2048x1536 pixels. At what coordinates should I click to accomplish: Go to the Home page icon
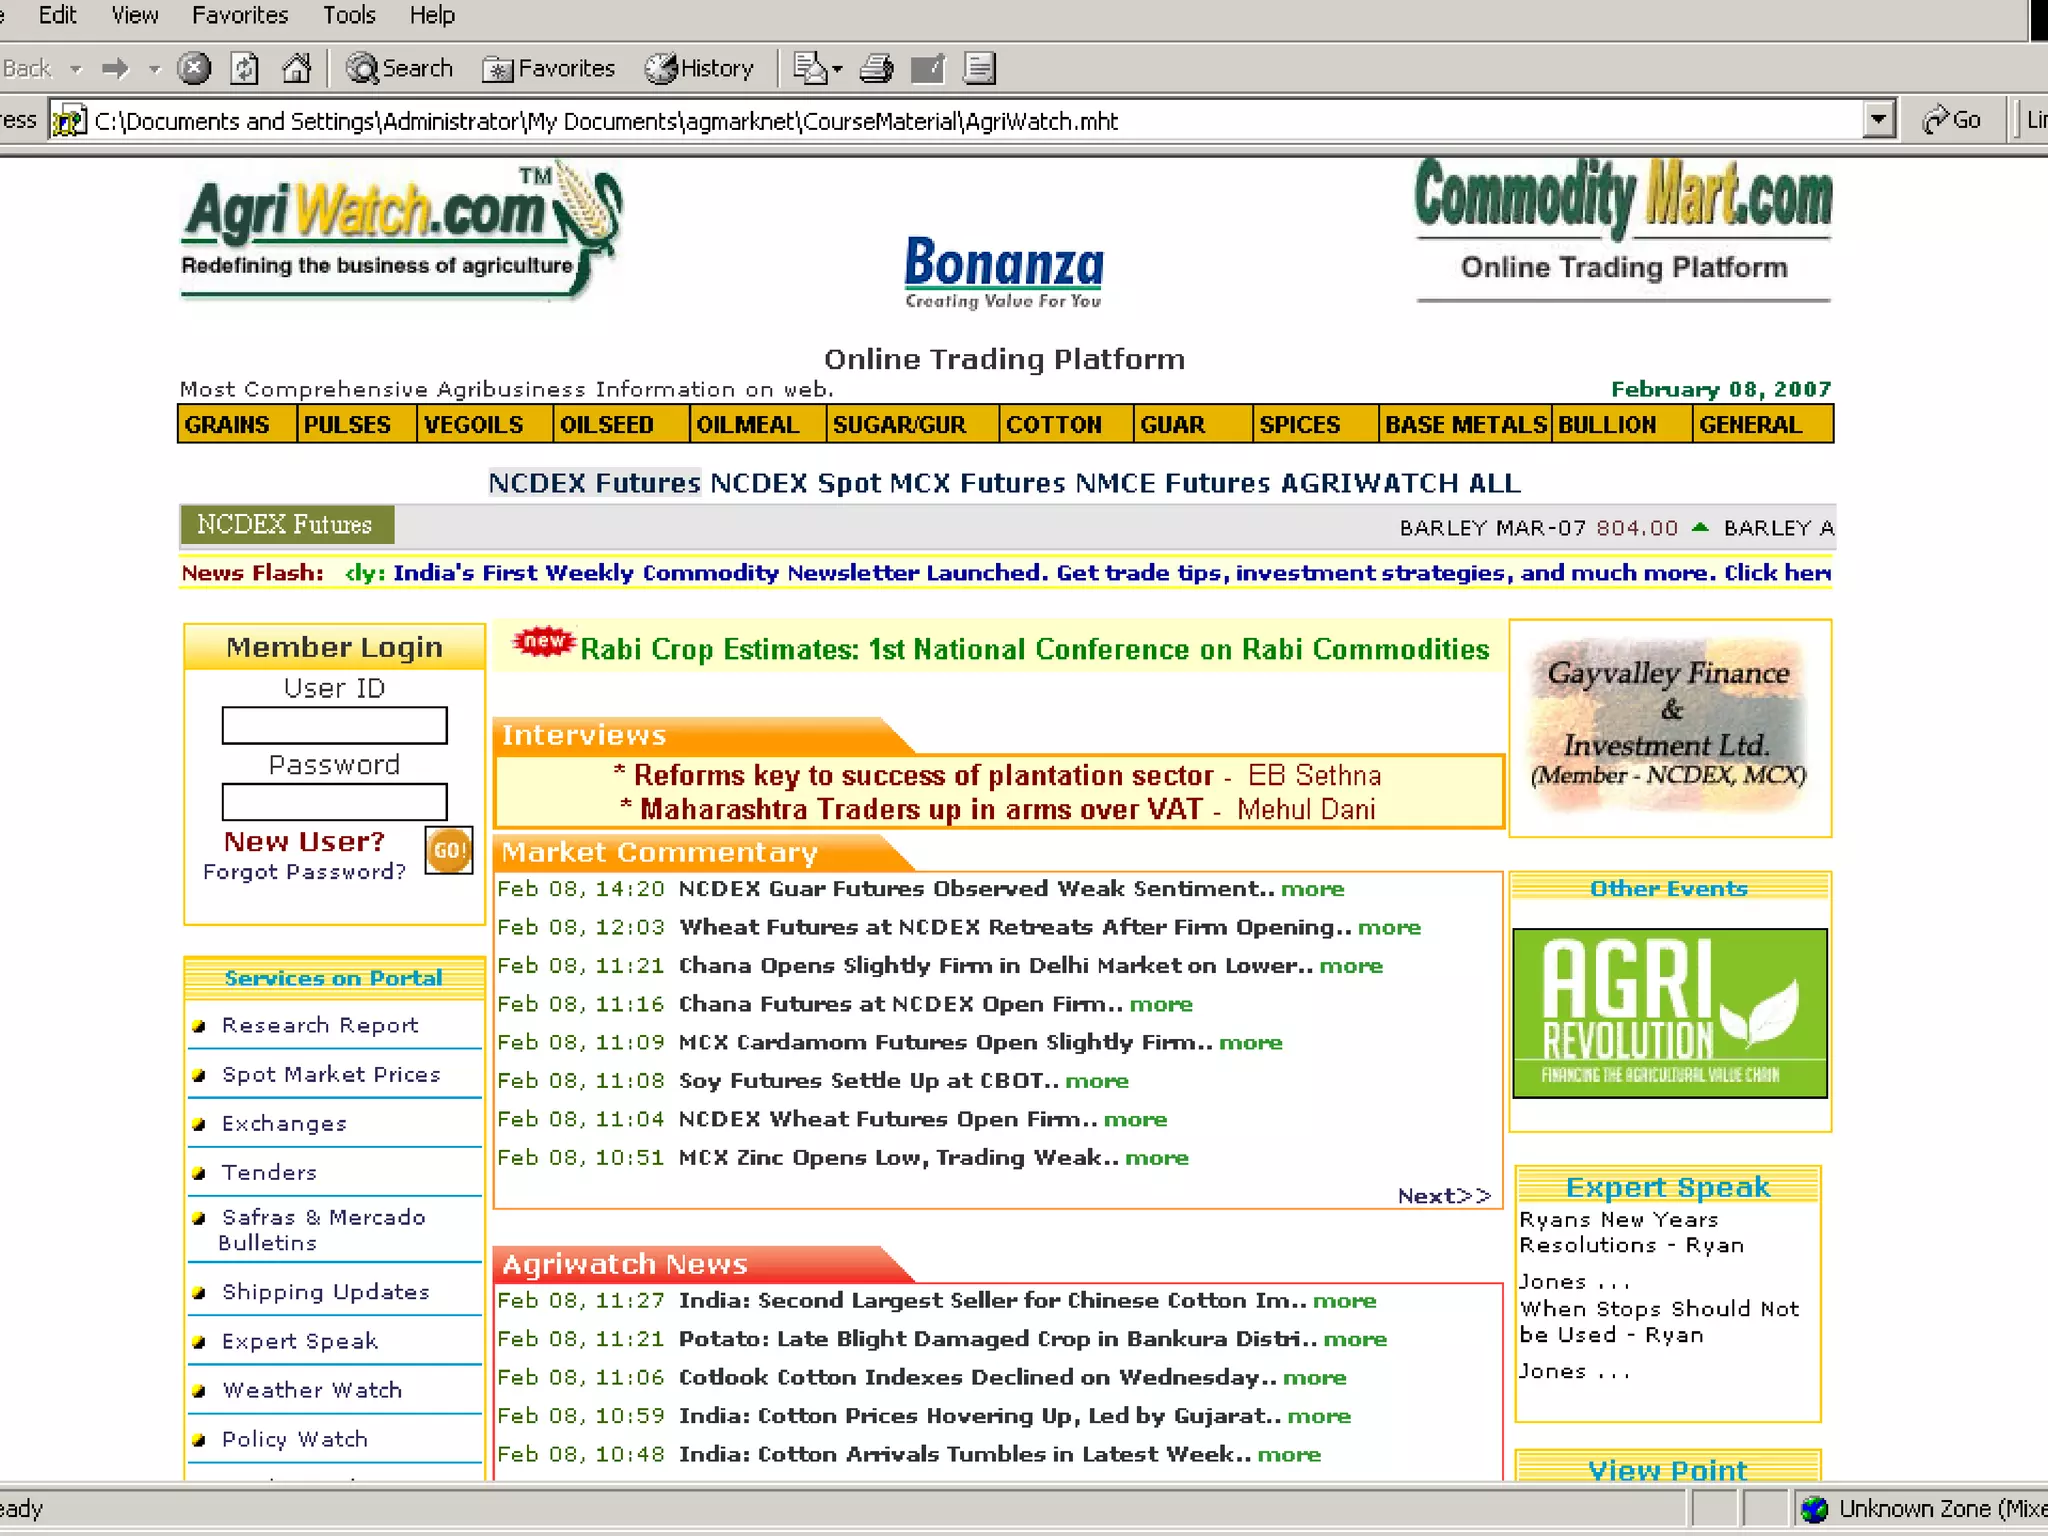click(x=296, y=68)
